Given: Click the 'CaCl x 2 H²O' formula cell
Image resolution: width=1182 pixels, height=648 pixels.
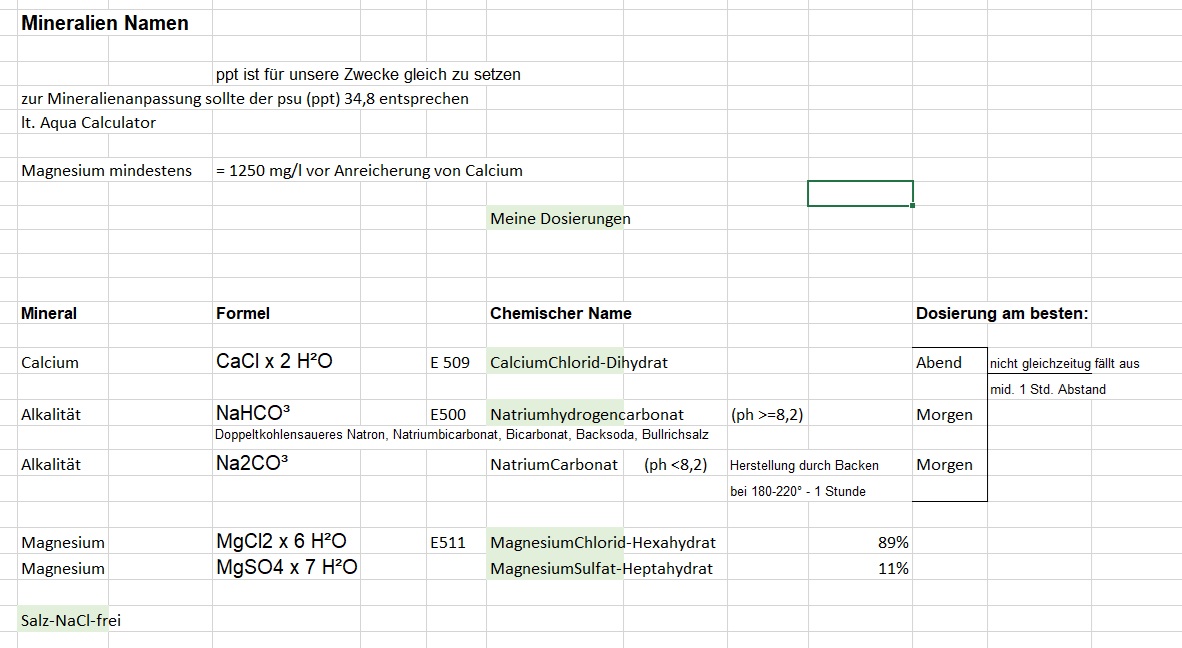Looking at the screenshot, I should click(x=274, y=361).
